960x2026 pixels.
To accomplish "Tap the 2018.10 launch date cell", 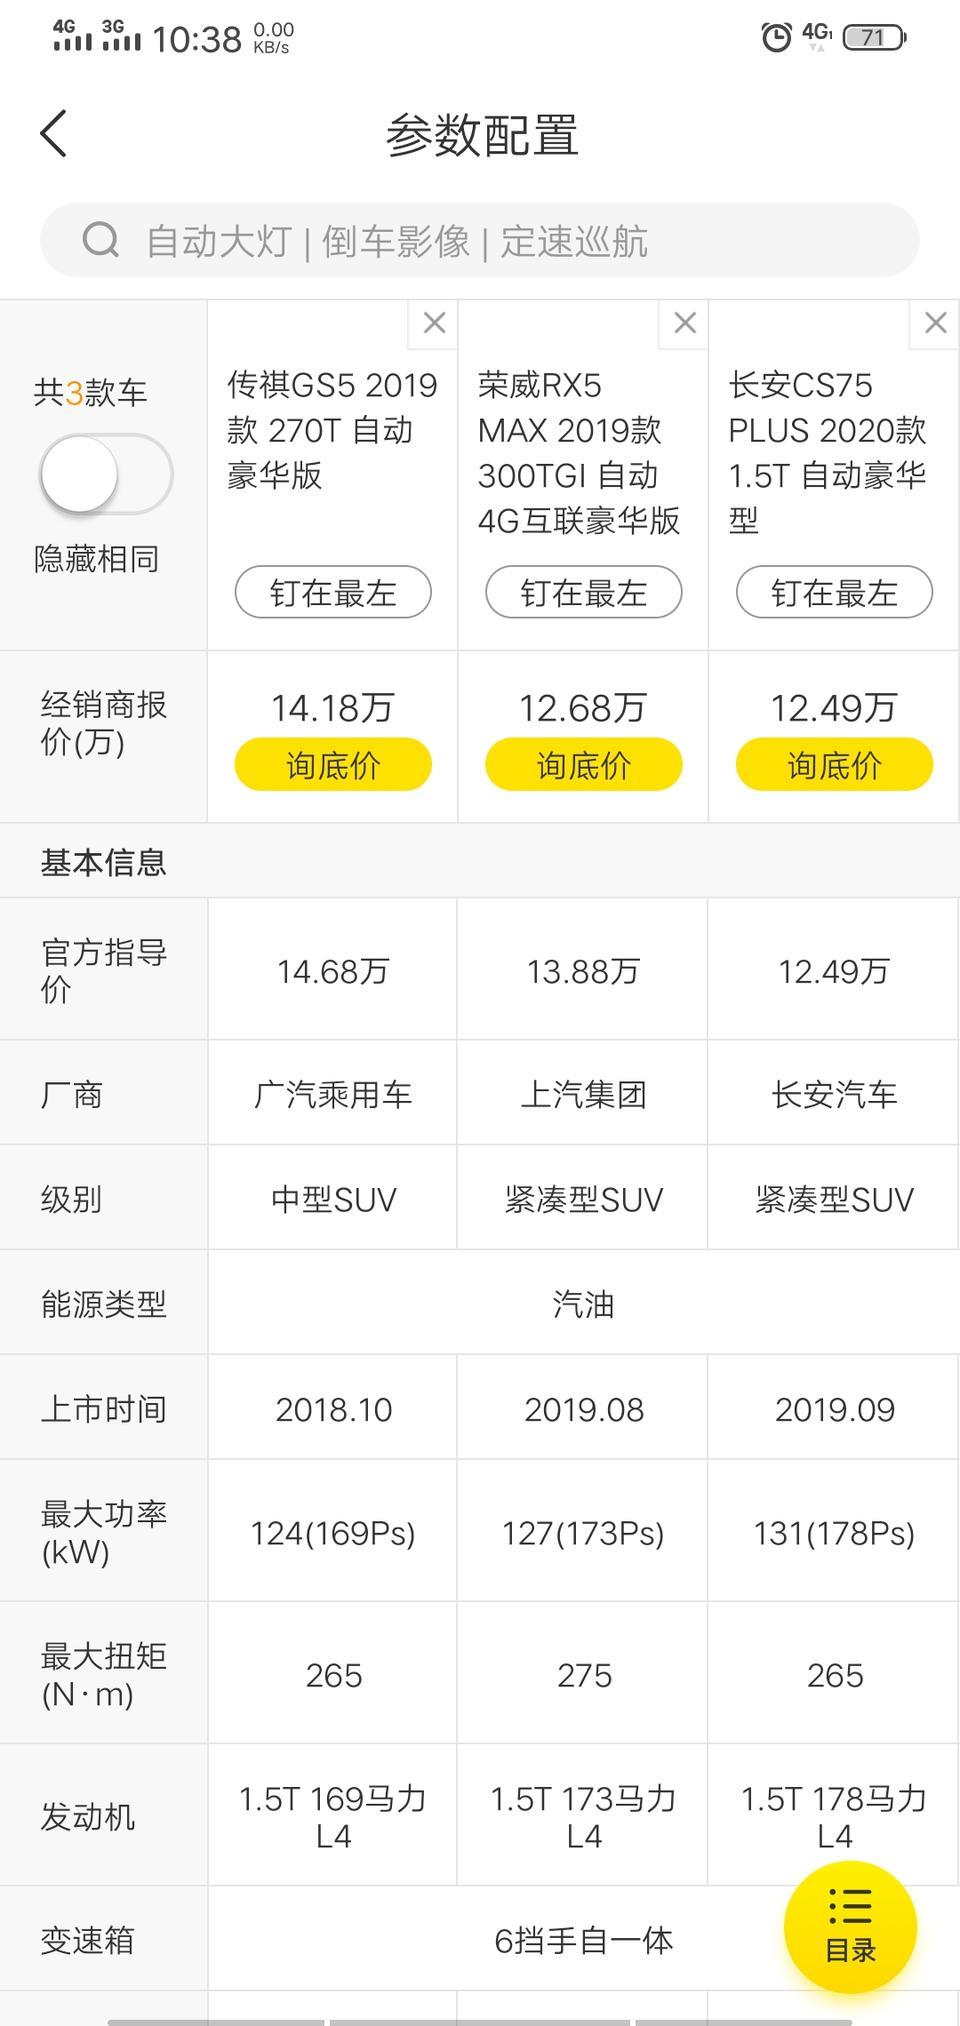I will tap(333, 1409).
